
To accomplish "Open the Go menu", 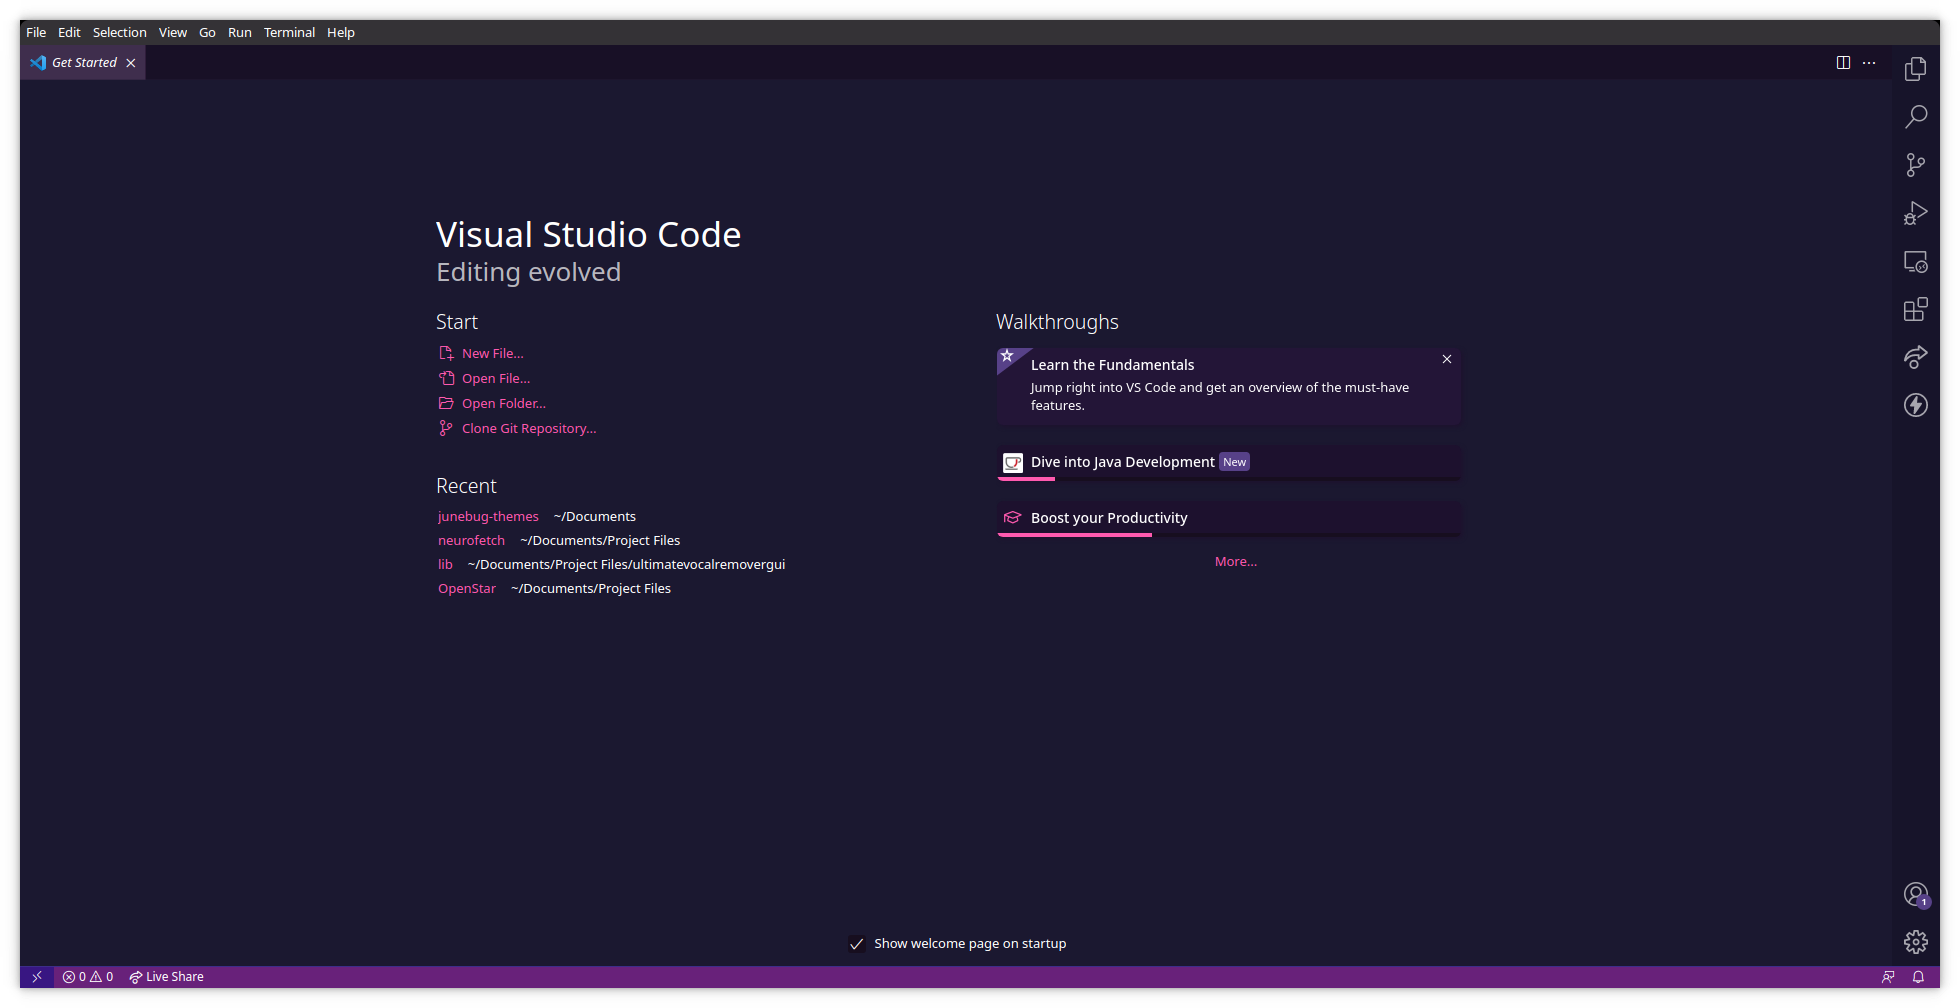I will pyautogui.click(x=207, y=32).
